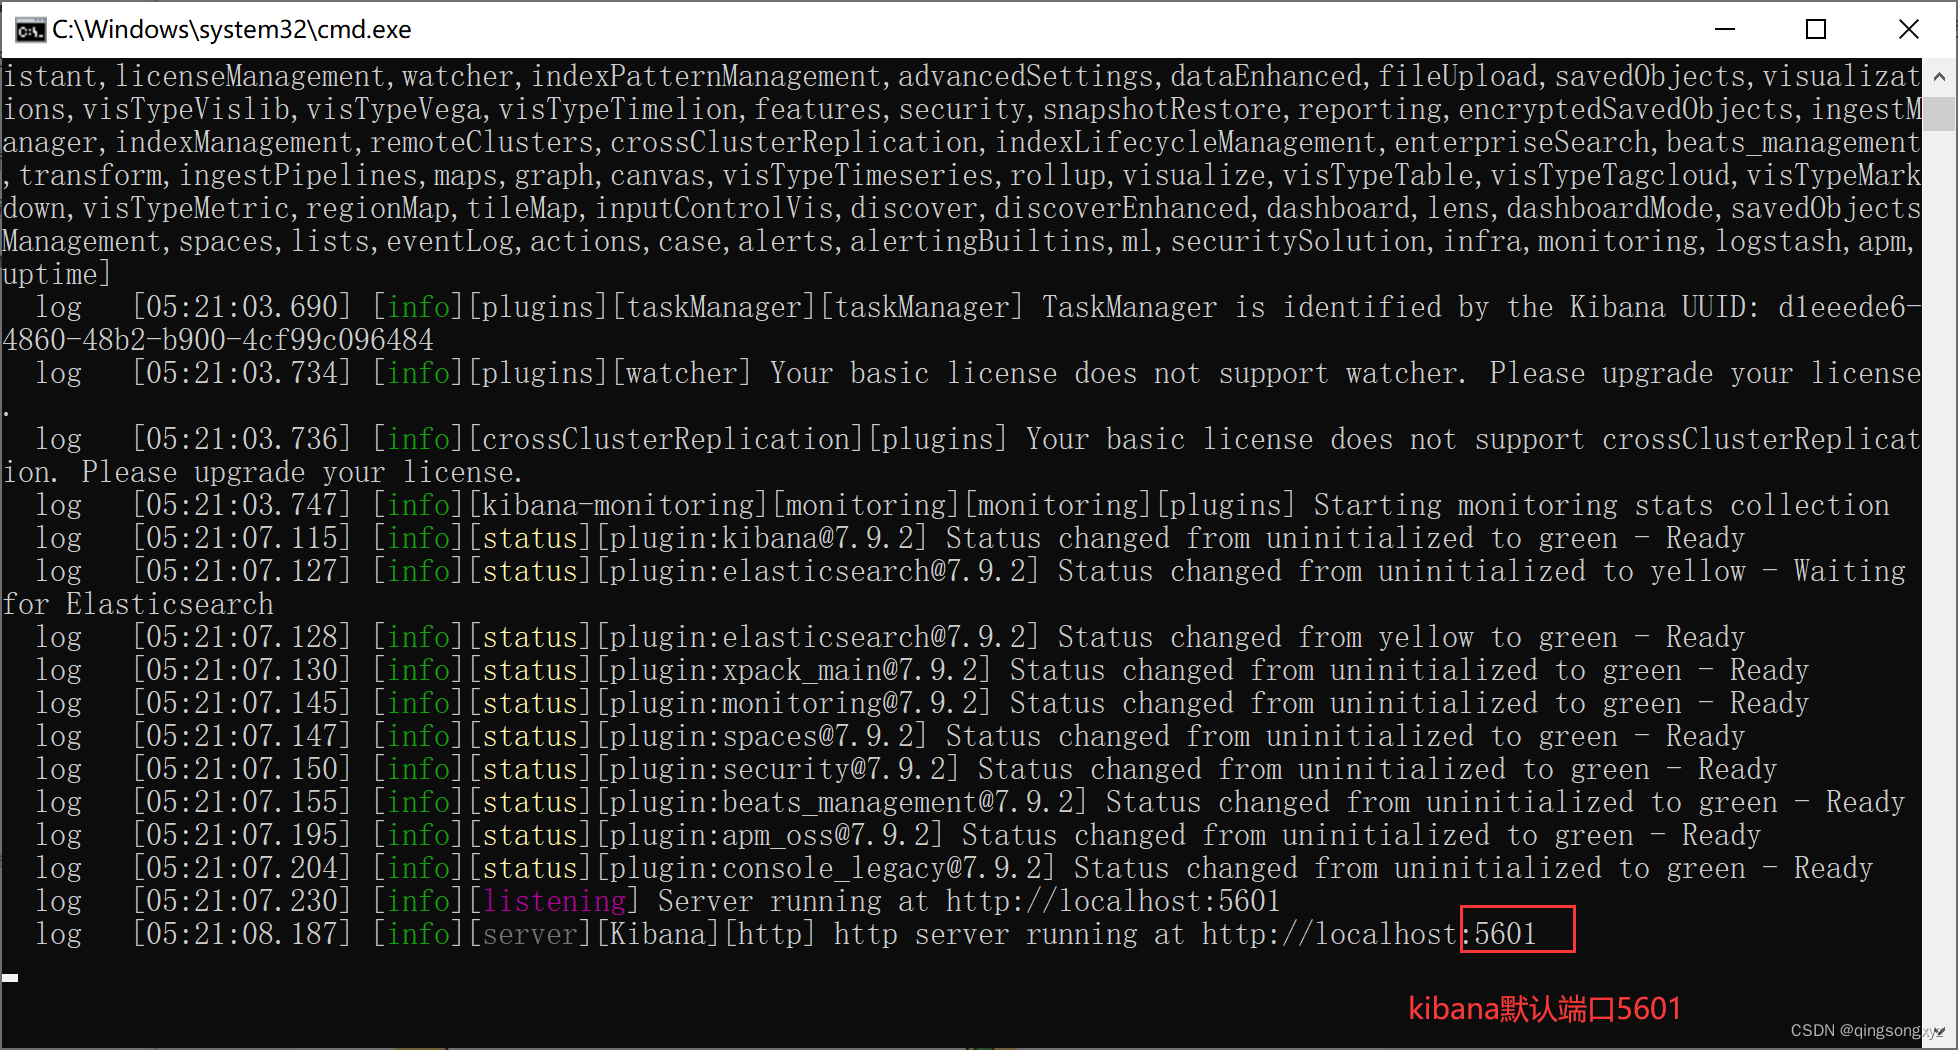Viewport: 1958px width, 1050px height.
Task: Click 'Waiting' in the elasticsearch yellow status line
Action: tap(1849, 571)
